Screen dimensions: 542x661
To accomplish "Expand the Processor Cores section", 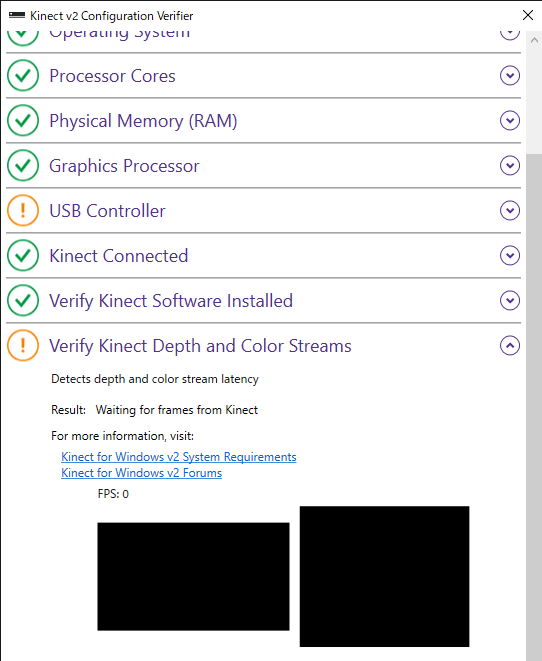I will point(510,75).
